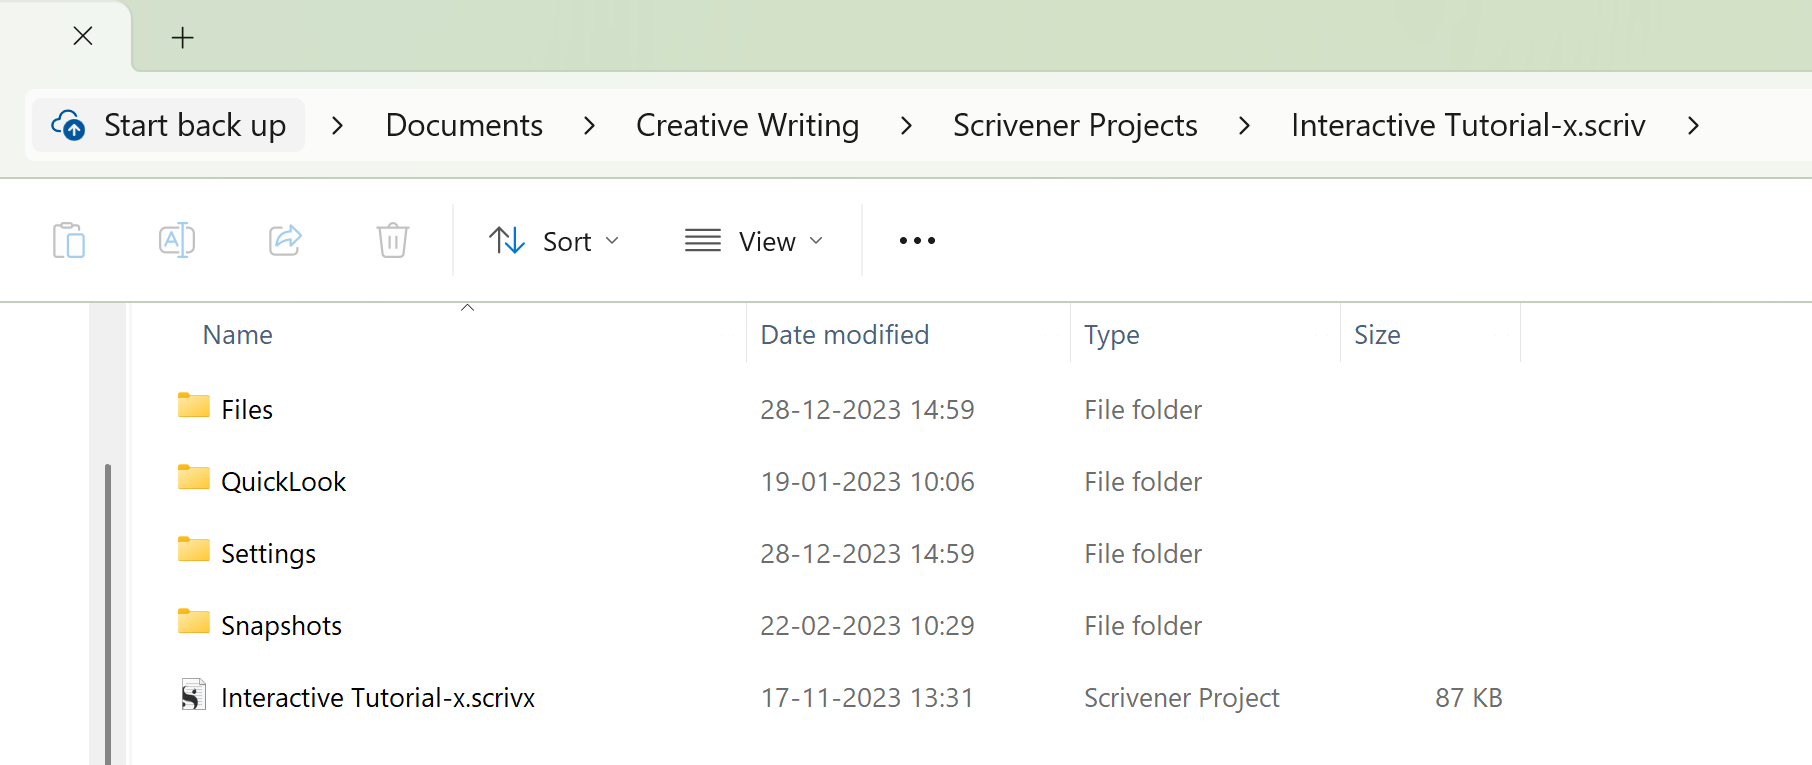Viewport: 1812px width, 765px height.
Task: Sort by Date modified column header
Action: click(x=845, y=335)
